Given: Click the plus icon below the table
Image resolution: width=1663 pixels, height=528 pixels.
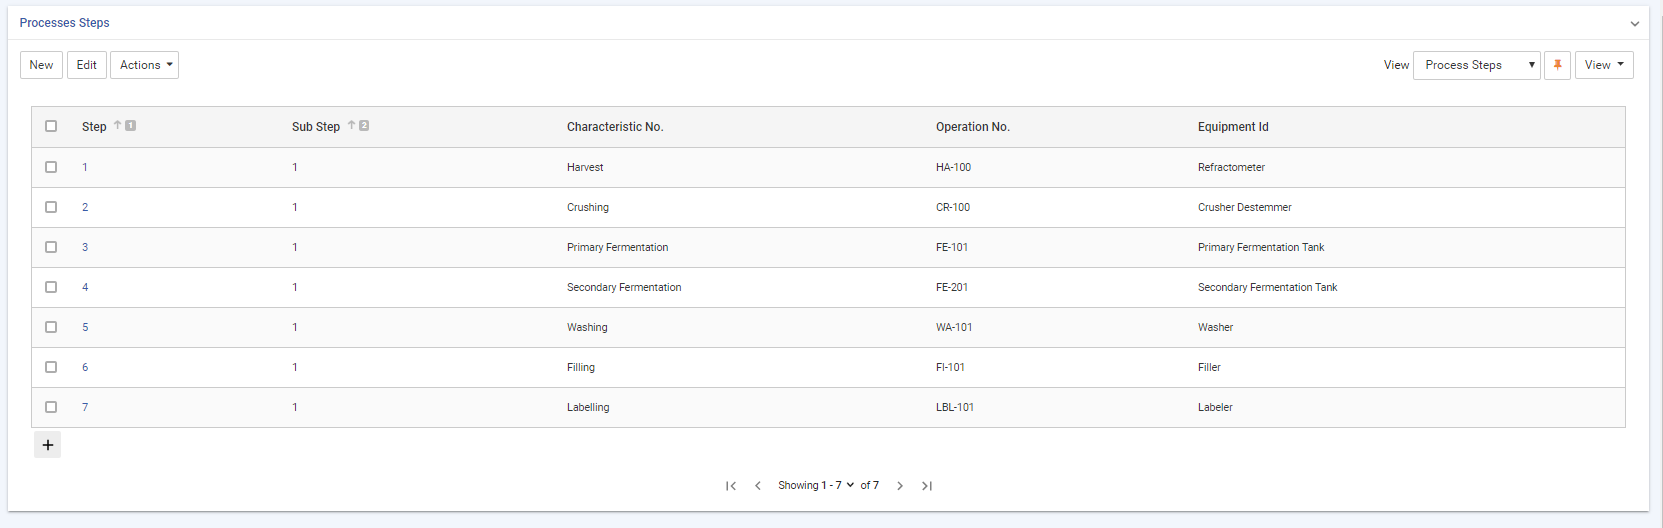Looking at the screenshot, I should click(x=47, y=445).
